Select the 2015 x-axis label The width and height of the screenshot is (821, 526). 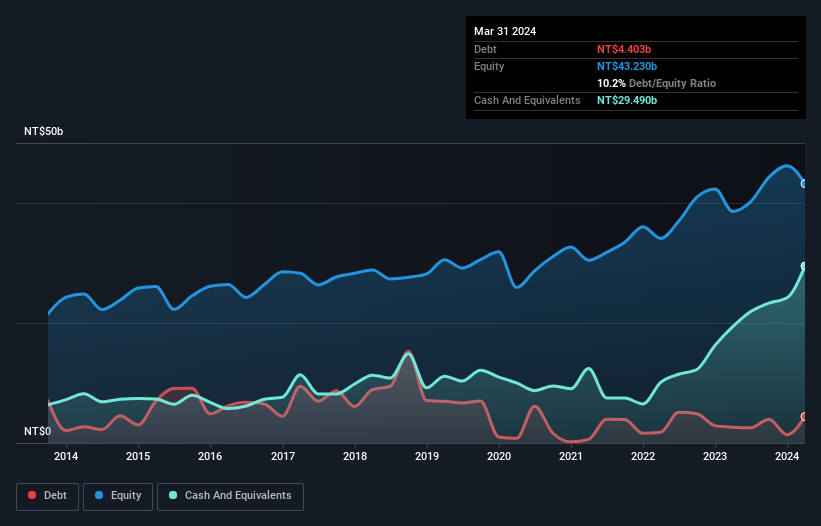tap(138, 456)
